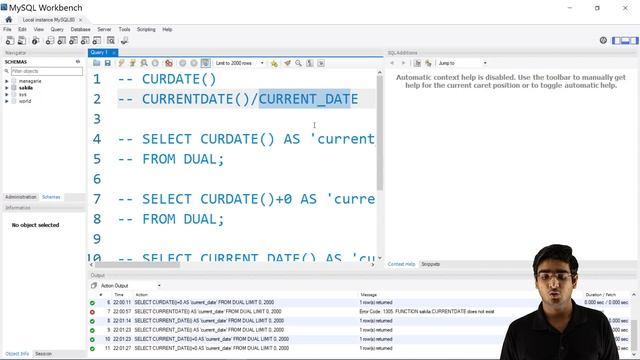640x360 pixels.
Task: Beautify the query with broom icon
Action: pos(287,63)
